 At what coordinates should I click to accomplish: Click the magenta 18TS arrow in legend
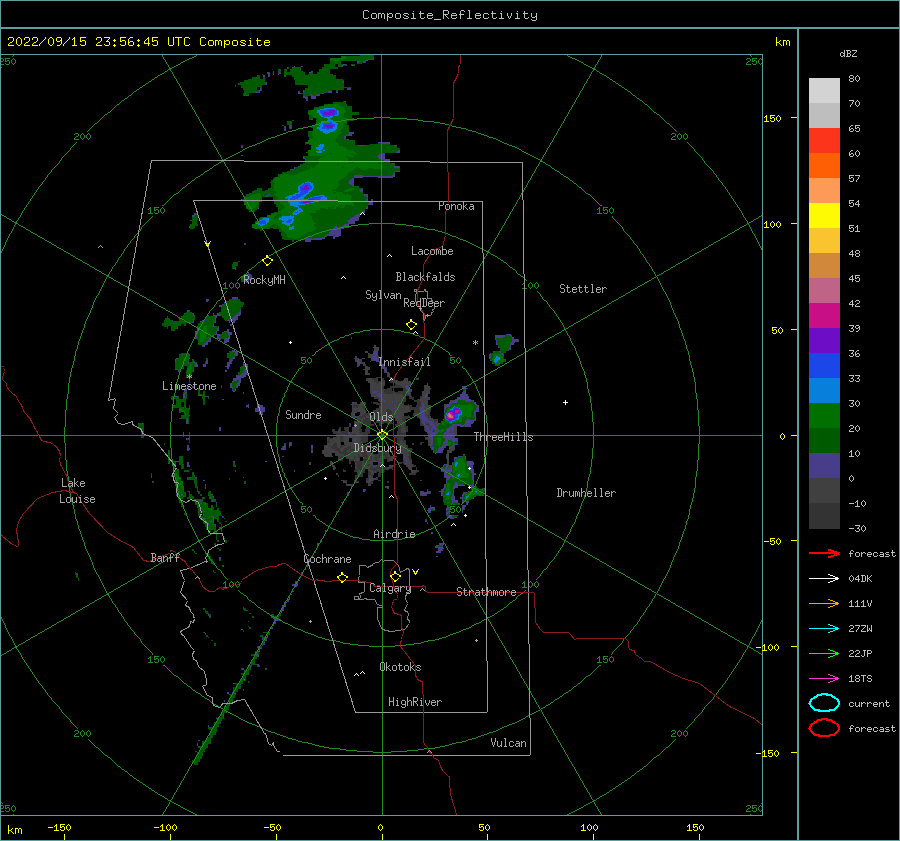824,679
